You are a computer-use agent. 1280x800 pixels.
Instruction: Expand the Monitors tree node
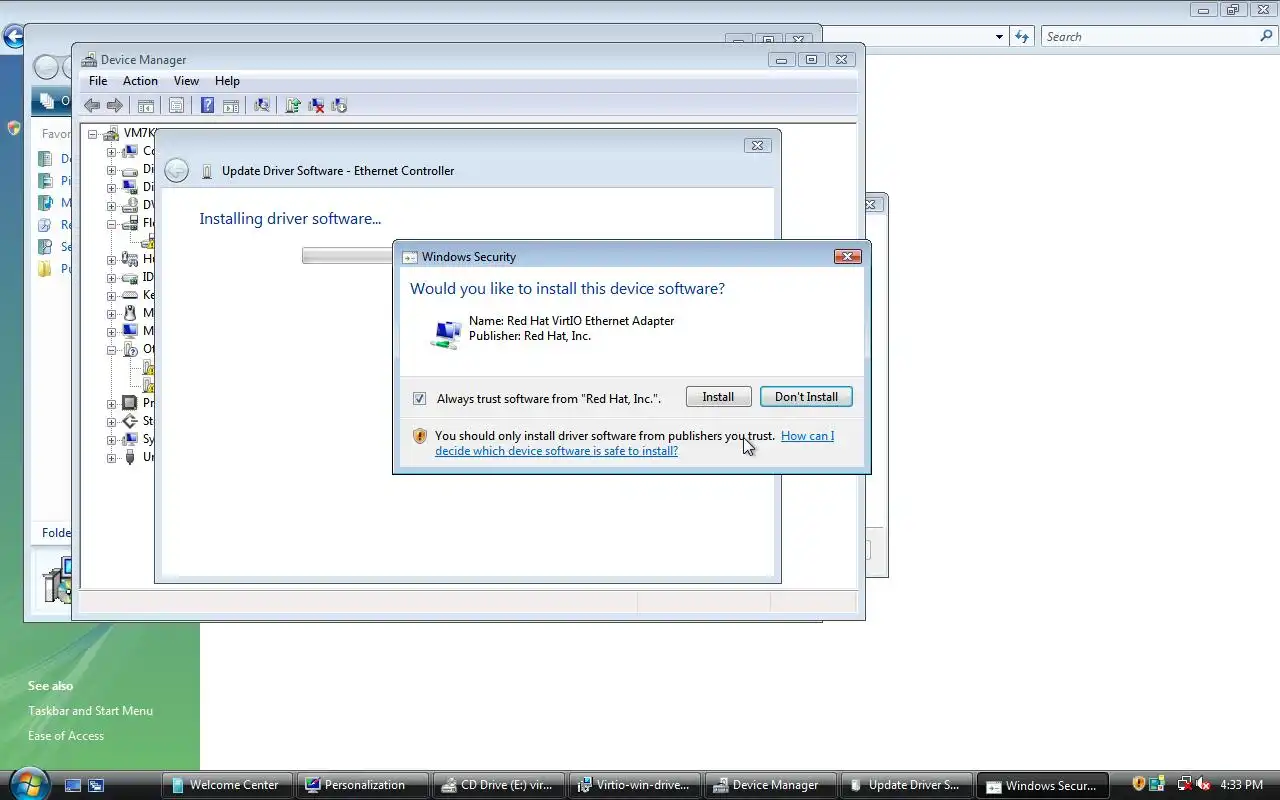[112, 332]
